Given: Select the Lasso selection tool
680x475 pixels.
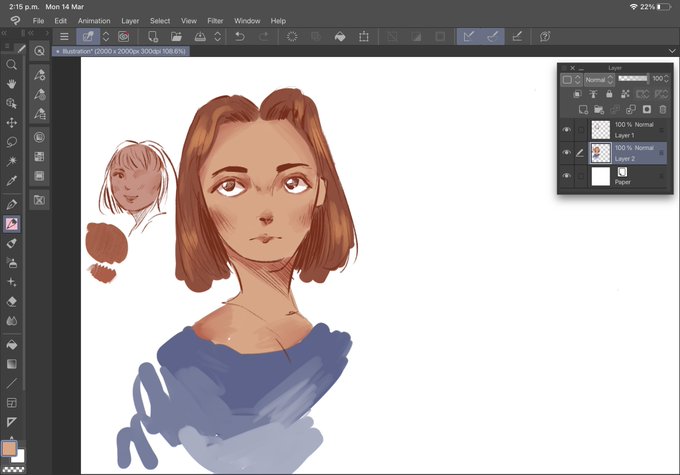Looking at the screenshot, I should [x=12, y=142].
